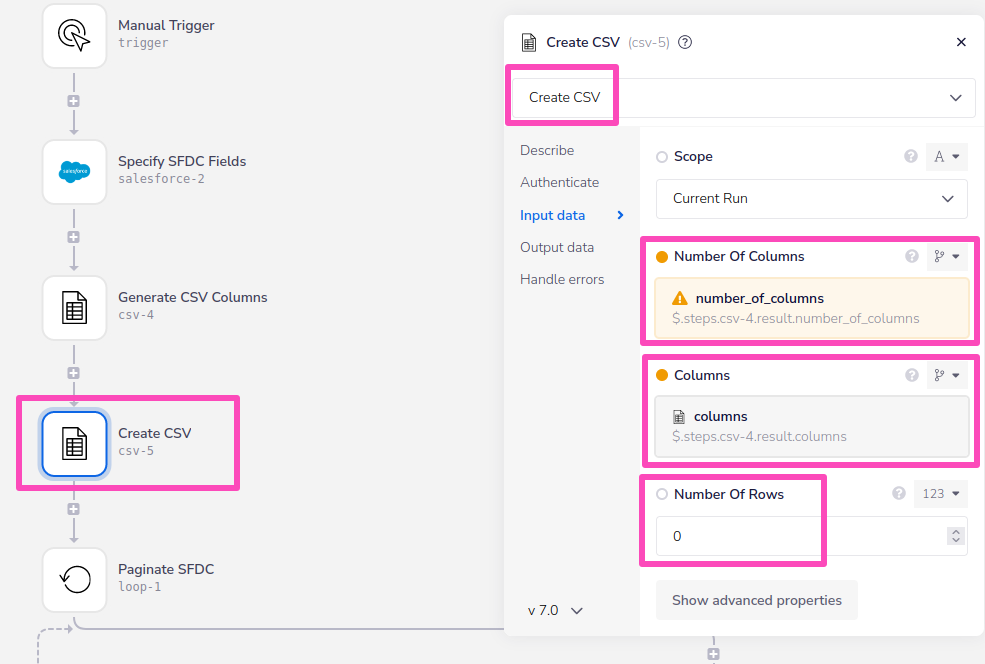Open help for Number Of Columns property

(x=911, y=256)
